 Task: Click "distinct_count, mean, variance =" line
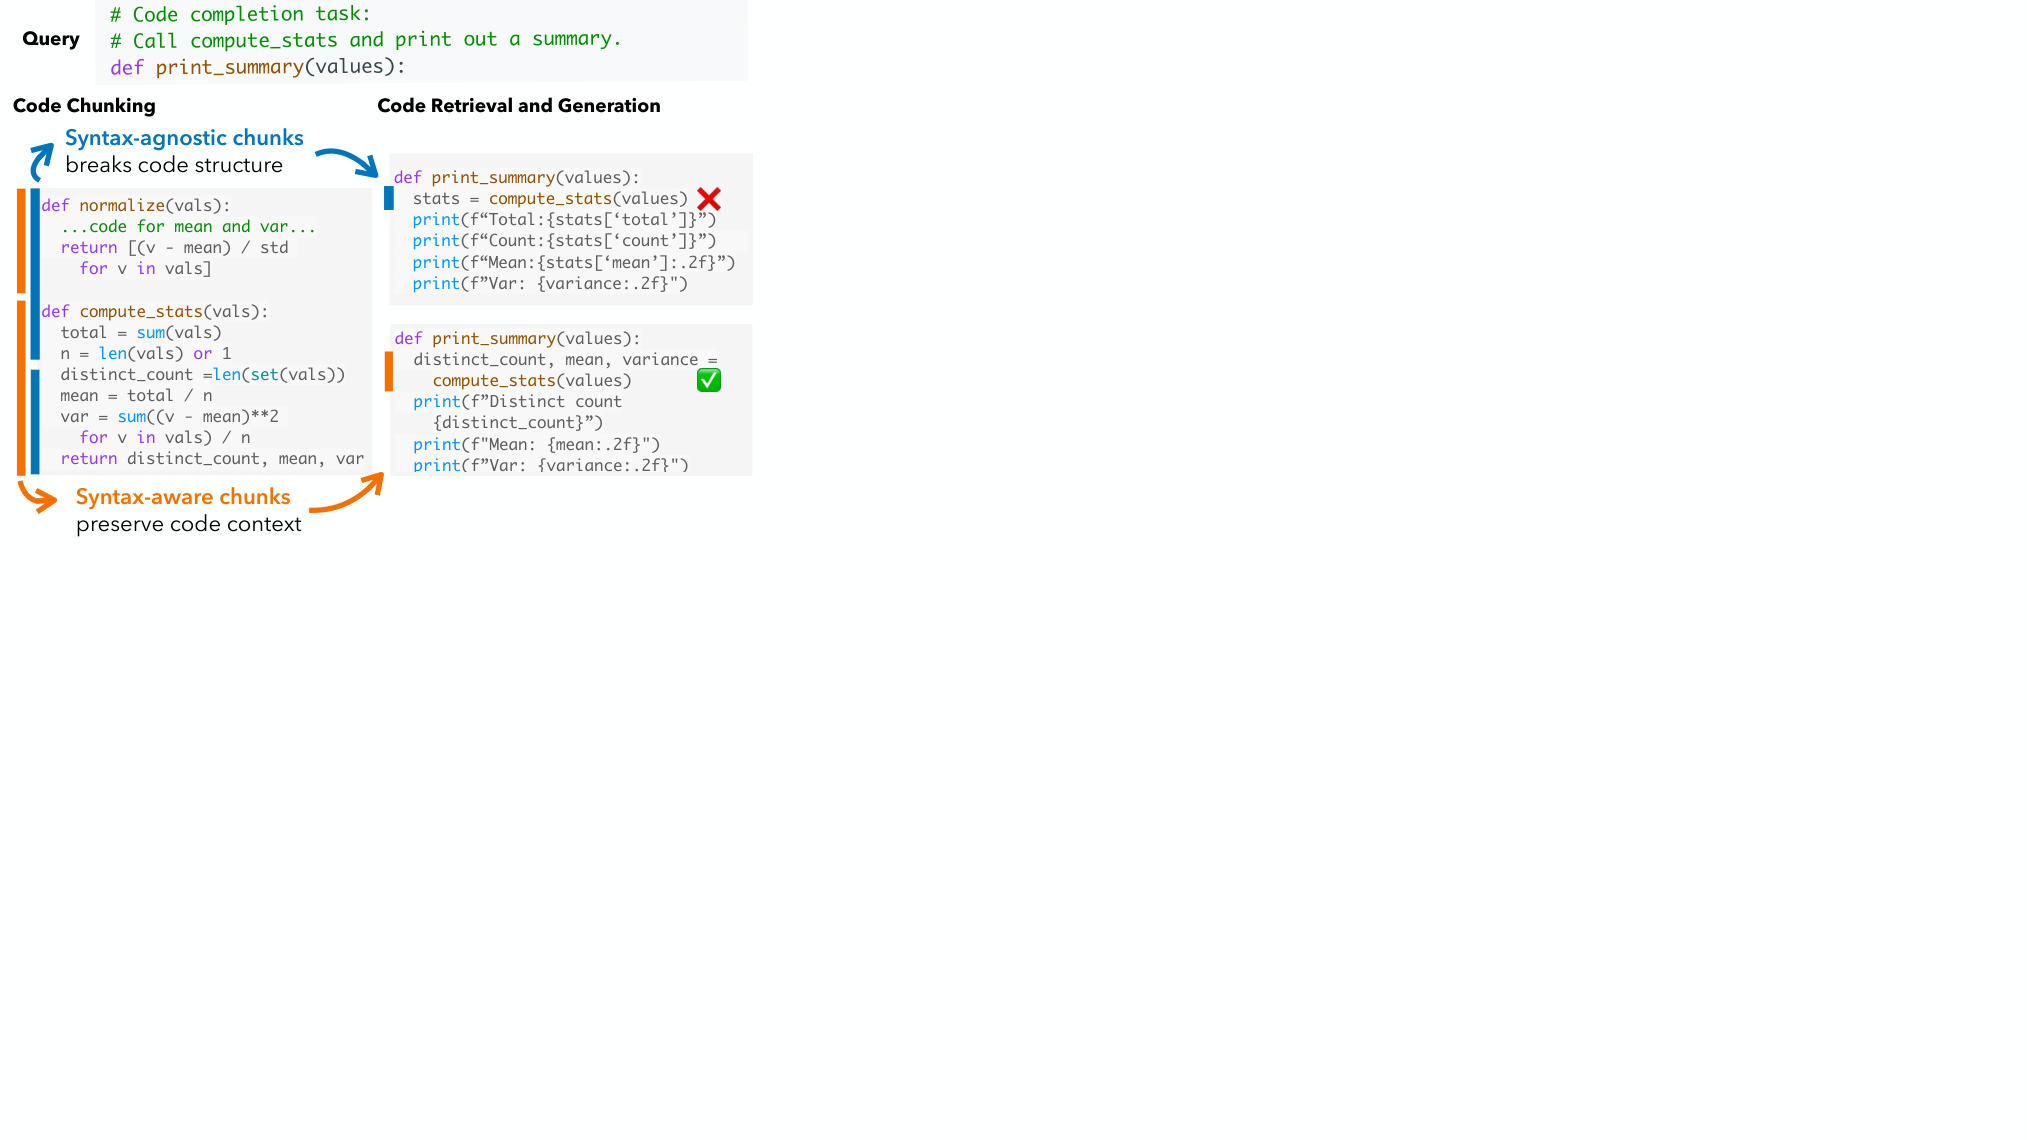tap(565, 360)
